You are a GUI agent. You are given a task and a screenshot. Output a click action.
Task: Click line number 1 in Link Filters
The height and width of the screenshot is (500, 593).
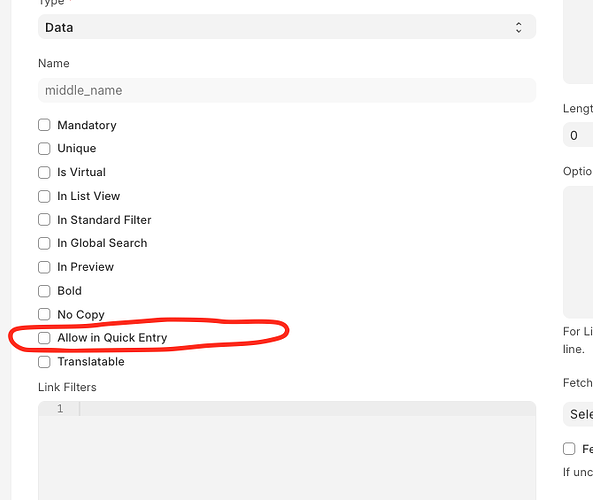[60, 408]
